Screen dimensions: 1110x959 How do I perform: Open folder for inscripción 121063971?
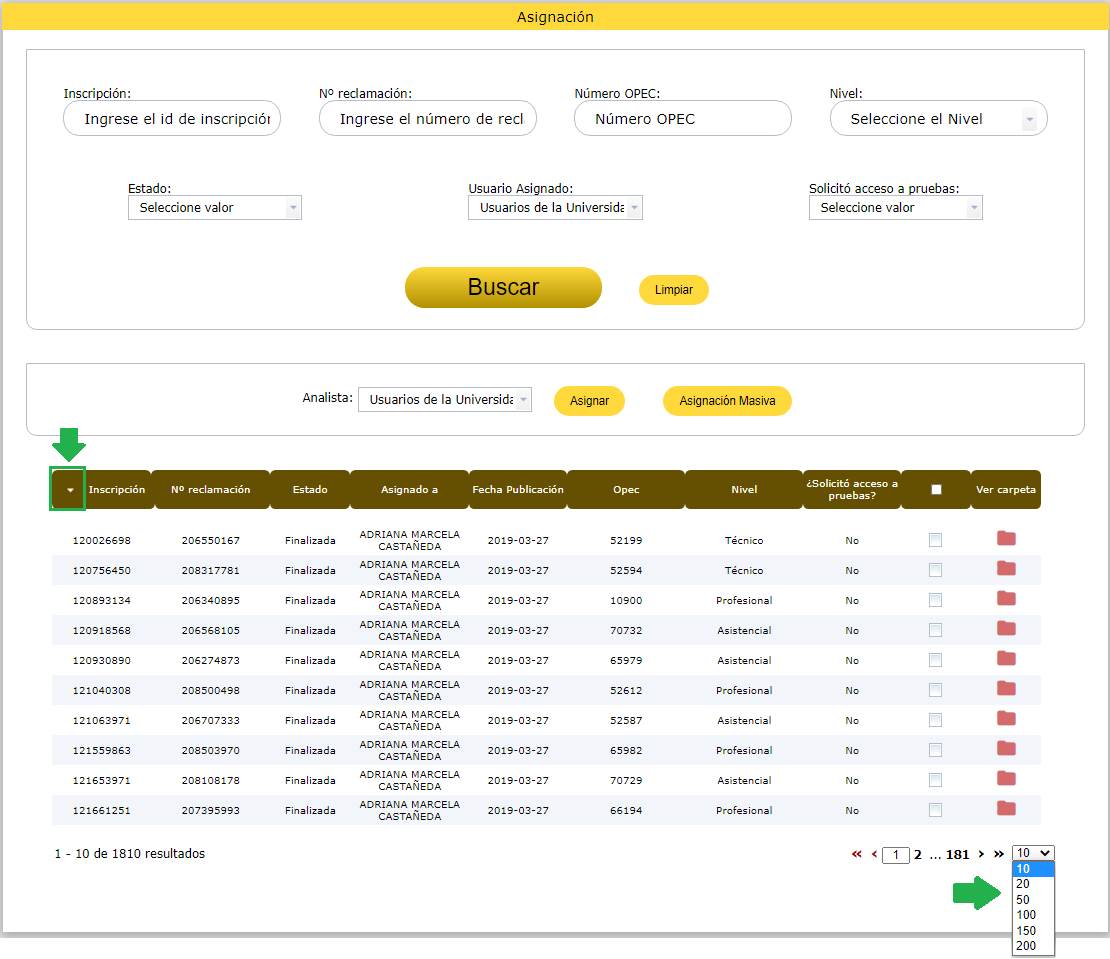[x=1006, y=719]
